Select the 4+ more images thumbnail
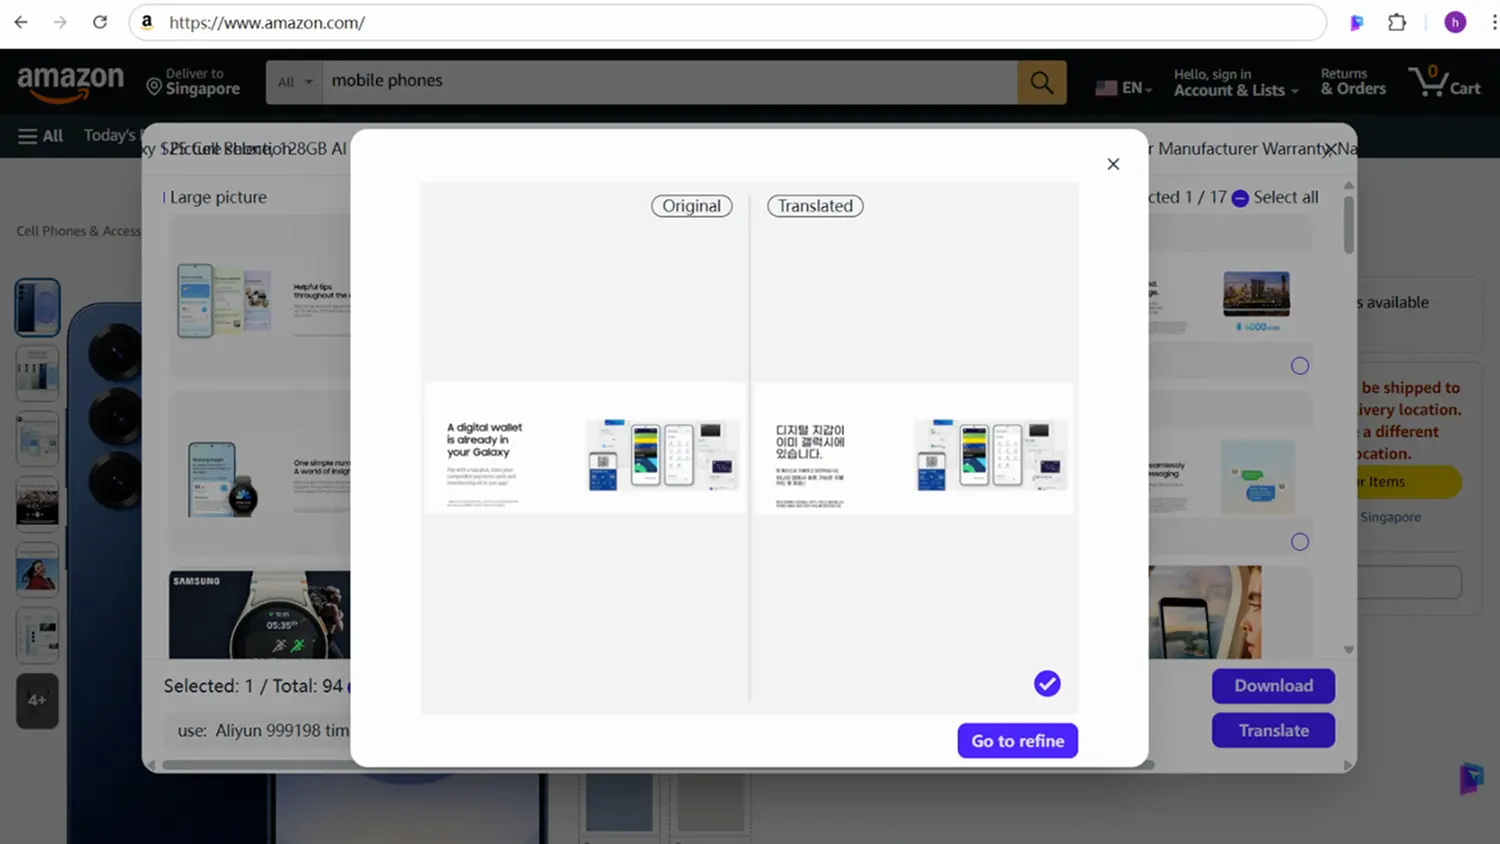The height and width of the screenshot is (844, 1500). [x=37, y=700]
